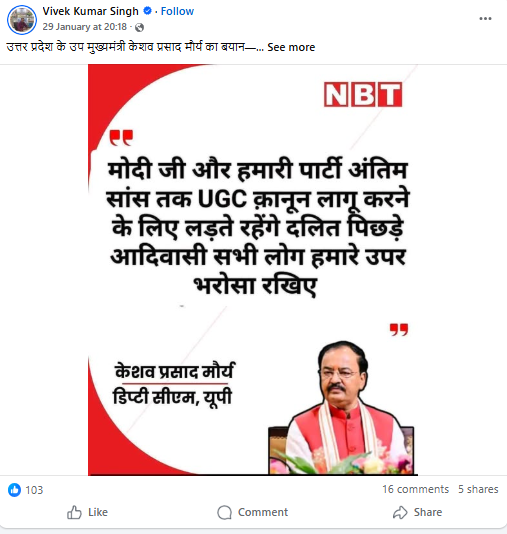Follow Vivek Kumar Singh
The width and height of the screenshot is (507, 534).
coord(177,11)
